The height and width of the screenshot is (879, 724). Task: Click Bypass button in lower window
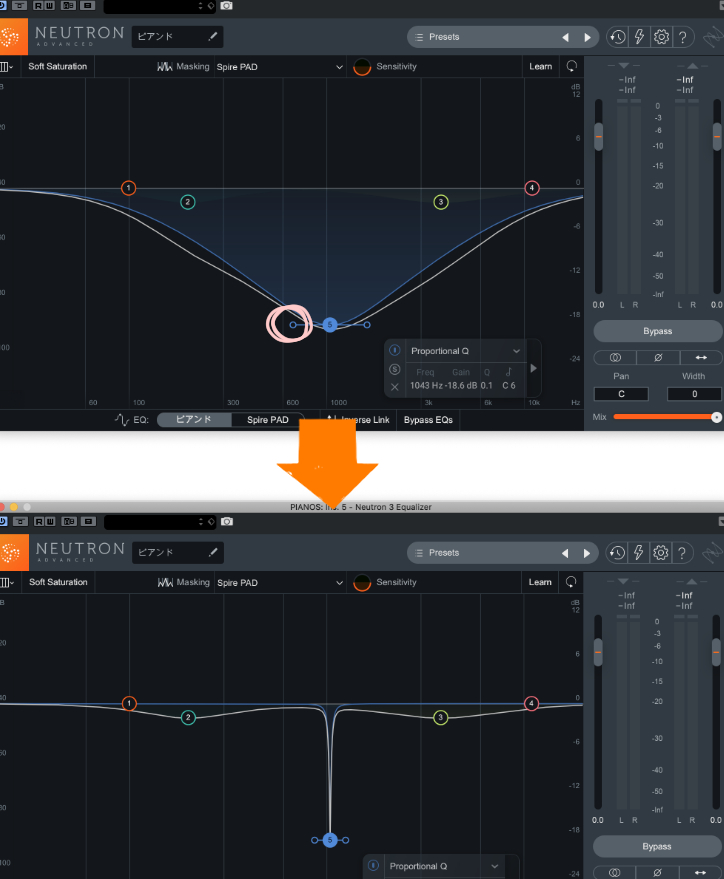click(657, 846)
